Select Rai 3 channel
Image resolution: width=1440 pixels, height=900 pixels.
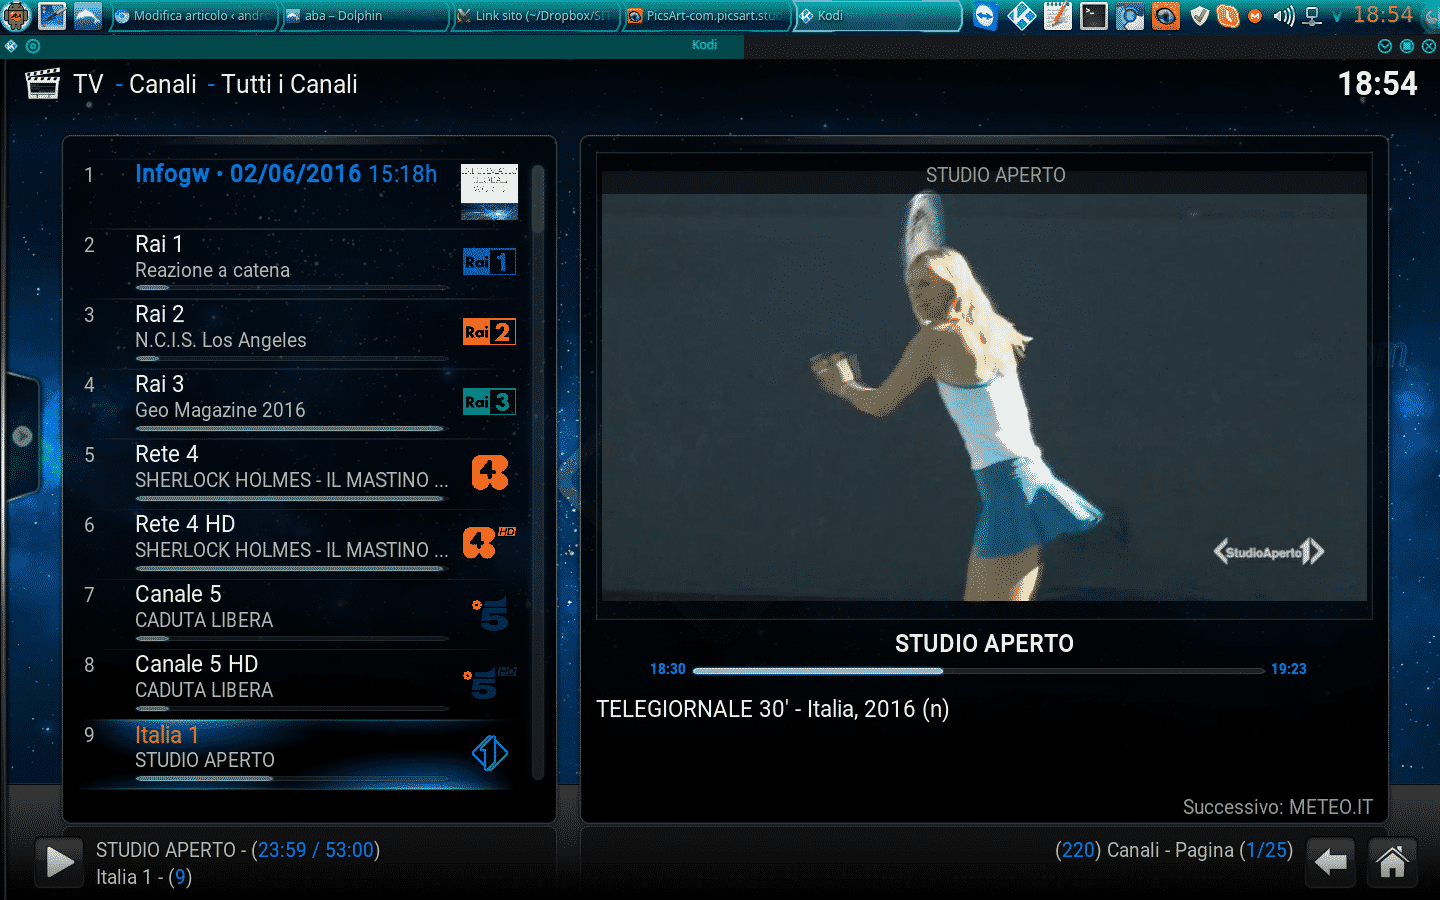[297, 402]
